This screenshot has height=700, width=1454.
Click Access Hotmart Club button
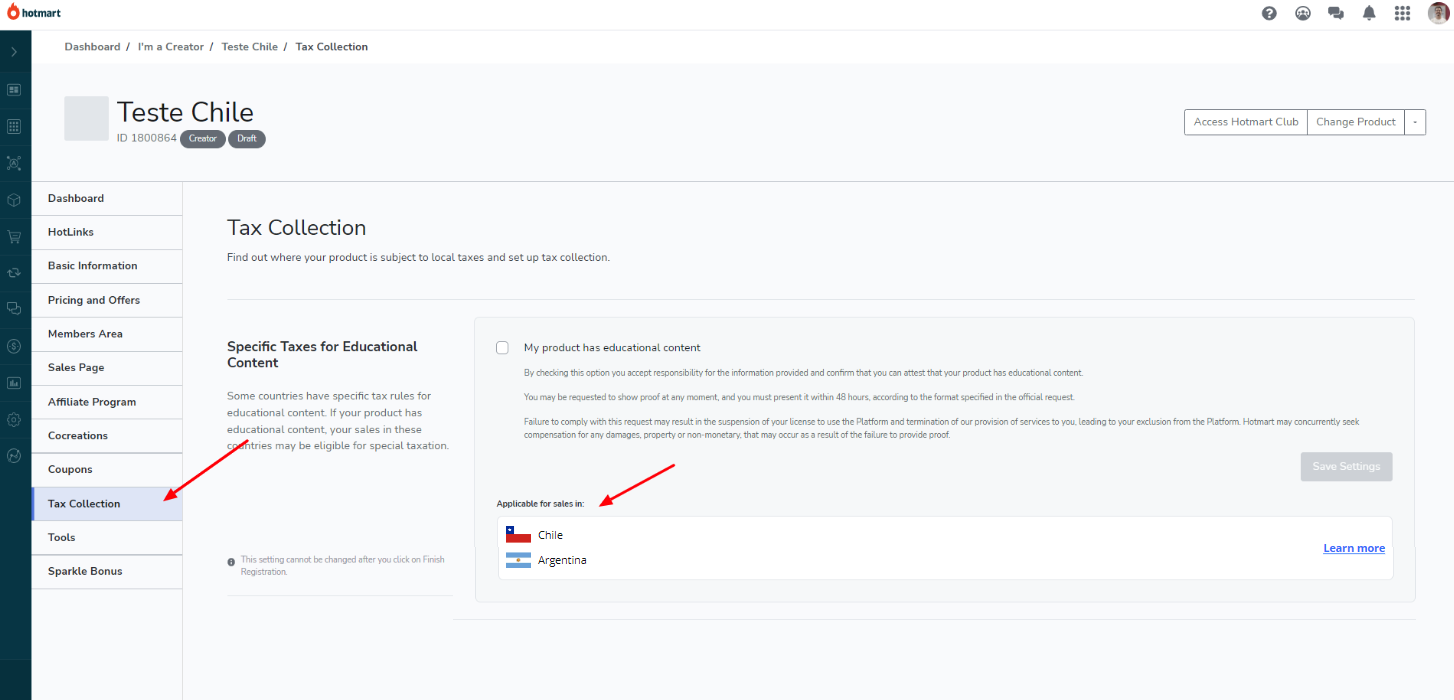click(x=1246, y=122)
